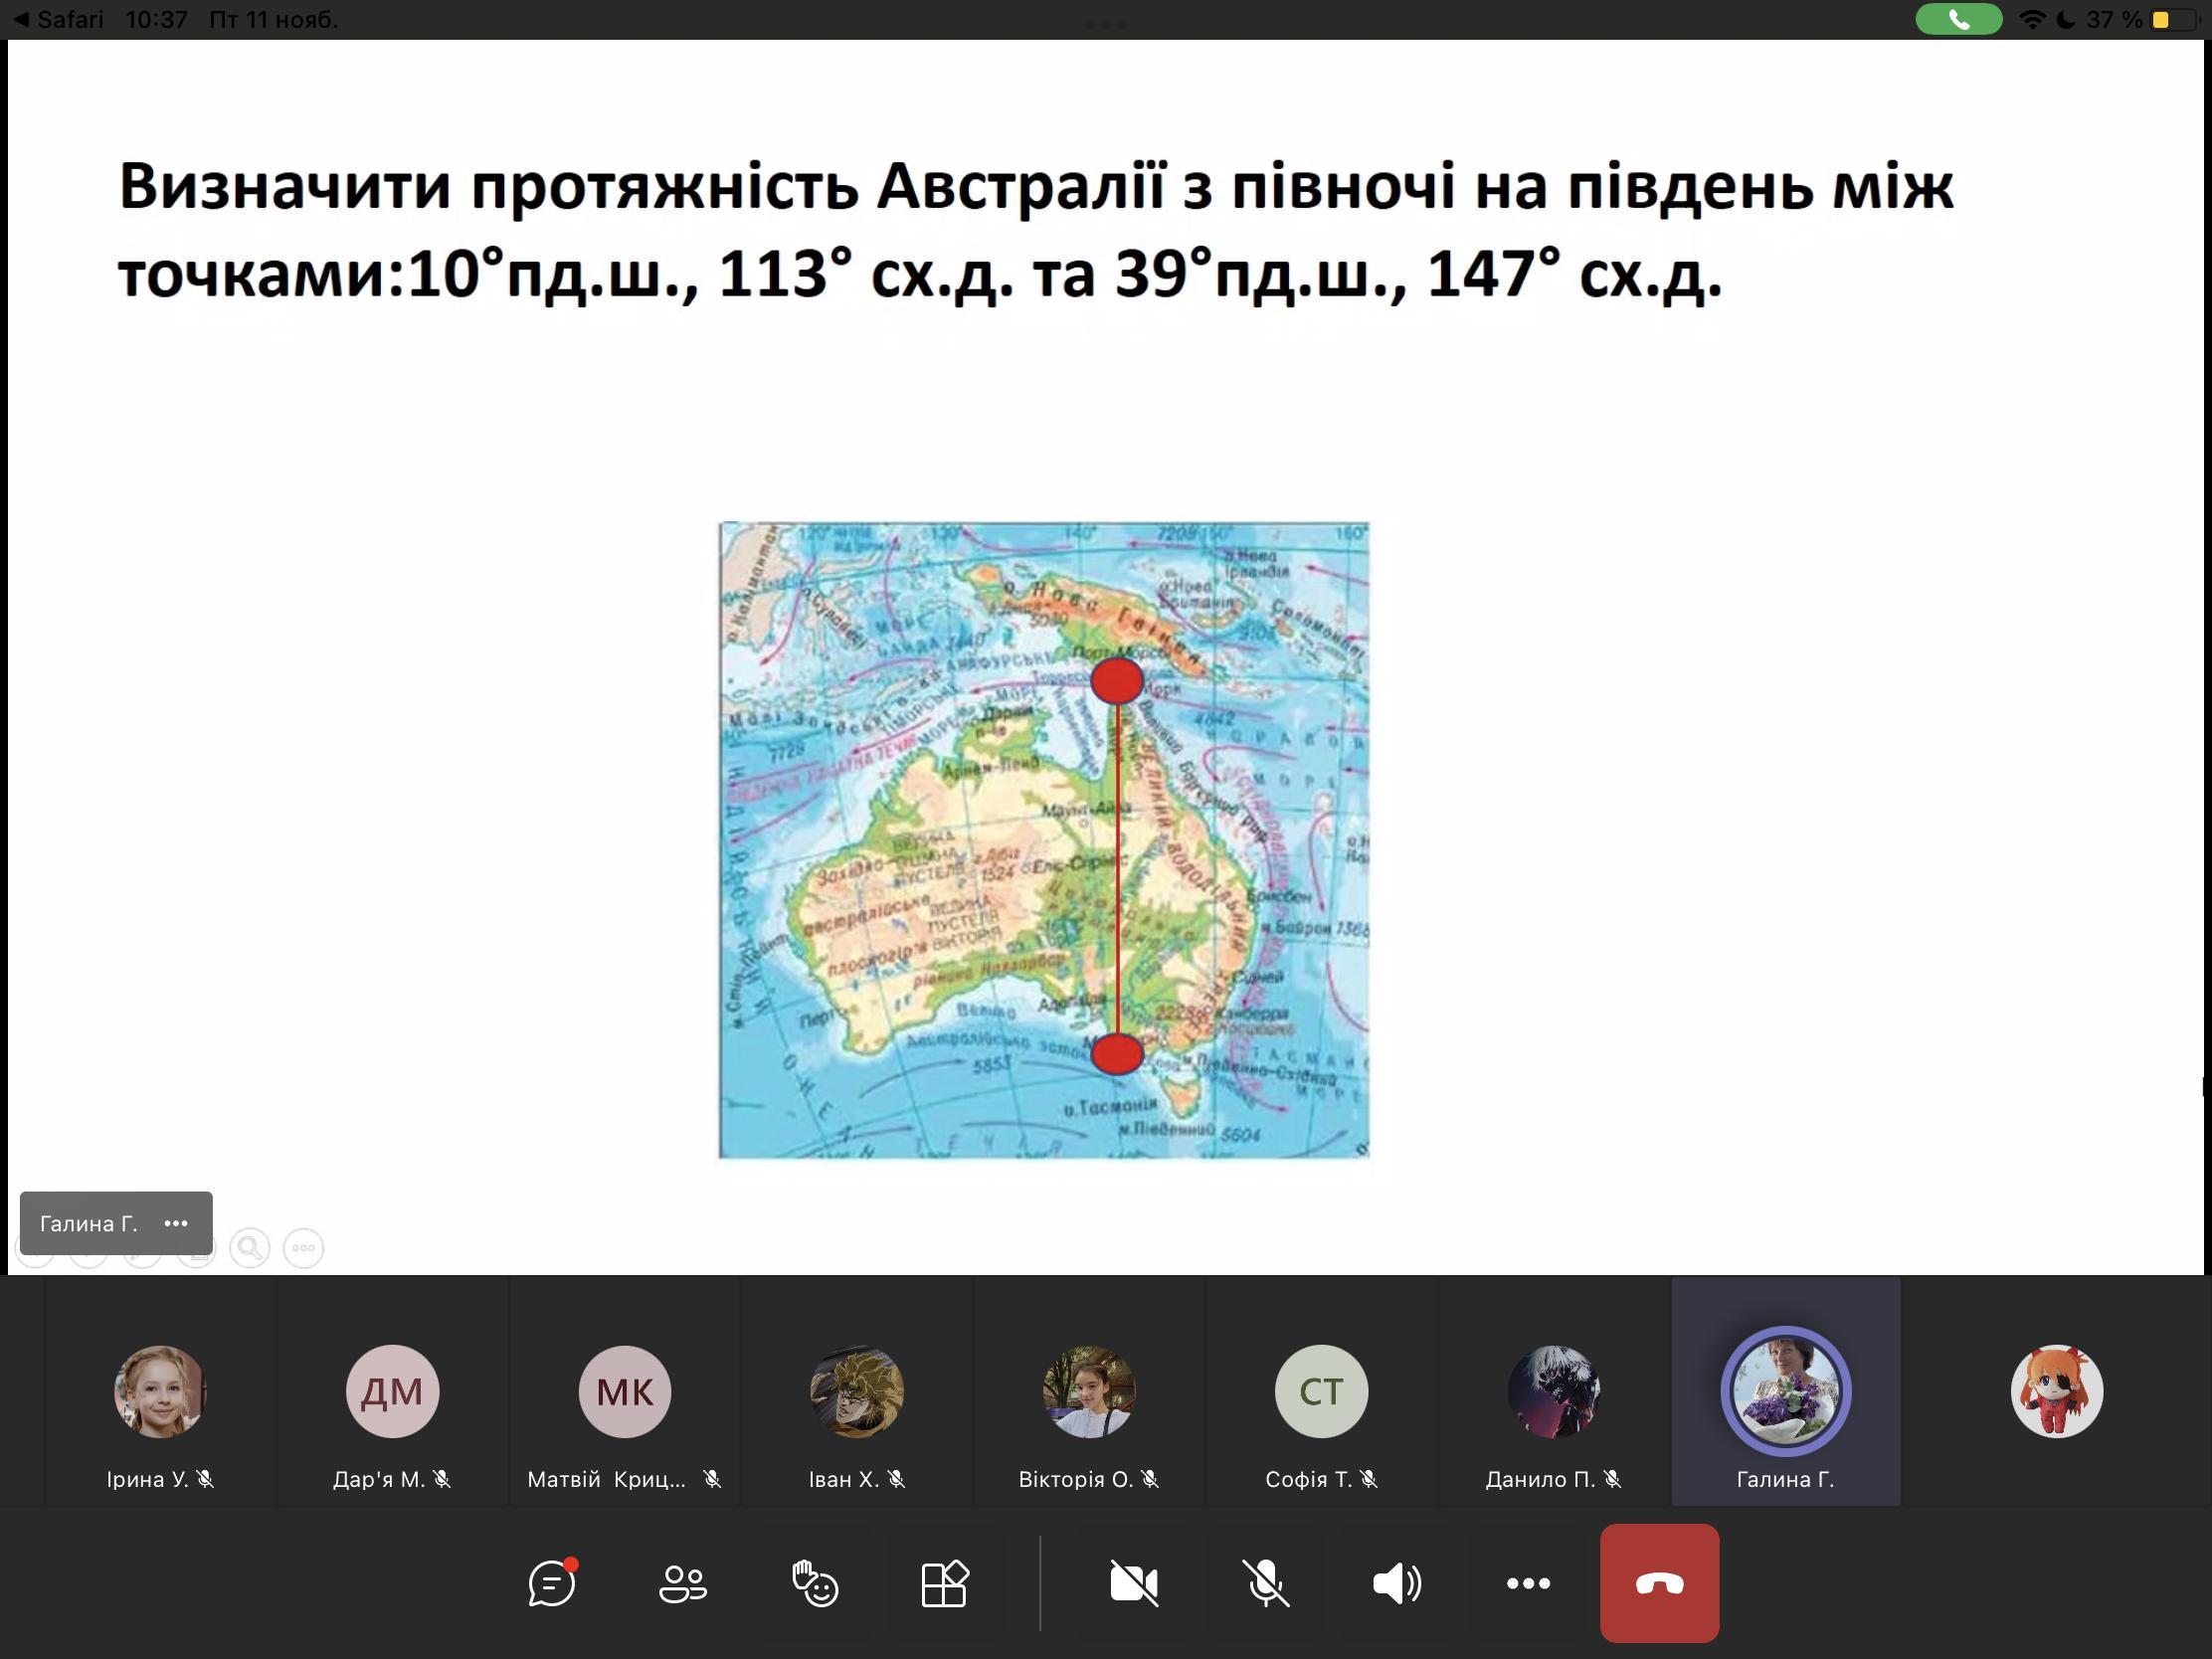Image resolution: width=2212 pixels, height=1659 pixels.
Task: Open more actions in call toolbar
Action: pyautogui.click(x=1528, y=1583)
